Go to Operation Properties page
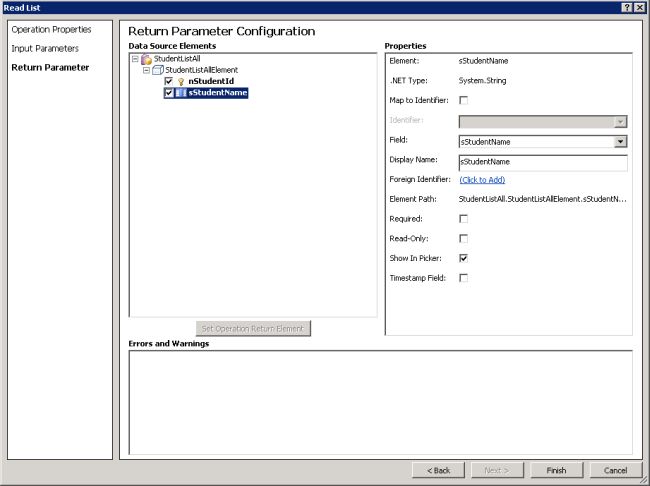This screenshot has height=486, width=650. click(x=51, y=29)
